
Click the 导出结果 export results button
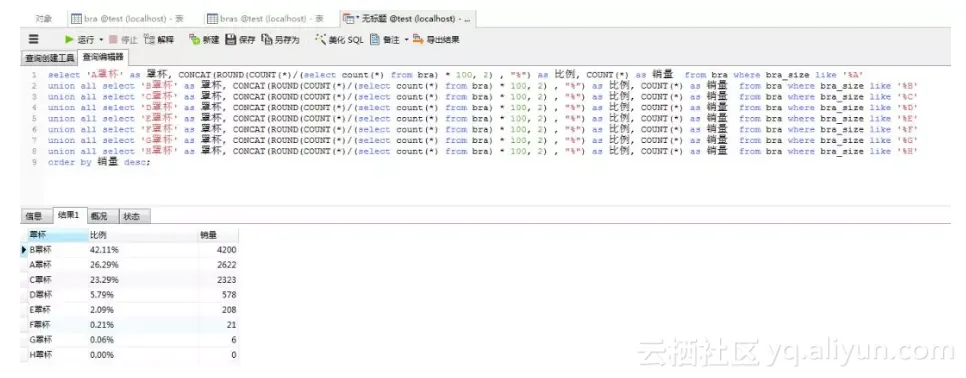click(436, 39)
